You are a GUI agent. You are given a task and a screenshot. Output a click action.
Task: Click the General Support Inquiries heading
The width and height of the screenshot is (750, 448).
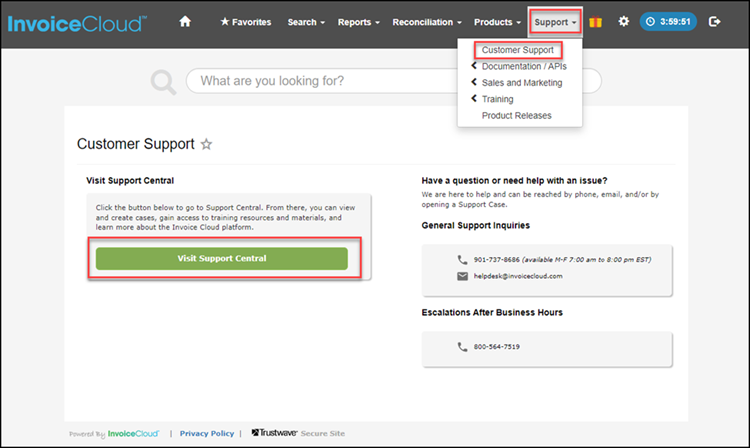(475, 225)
